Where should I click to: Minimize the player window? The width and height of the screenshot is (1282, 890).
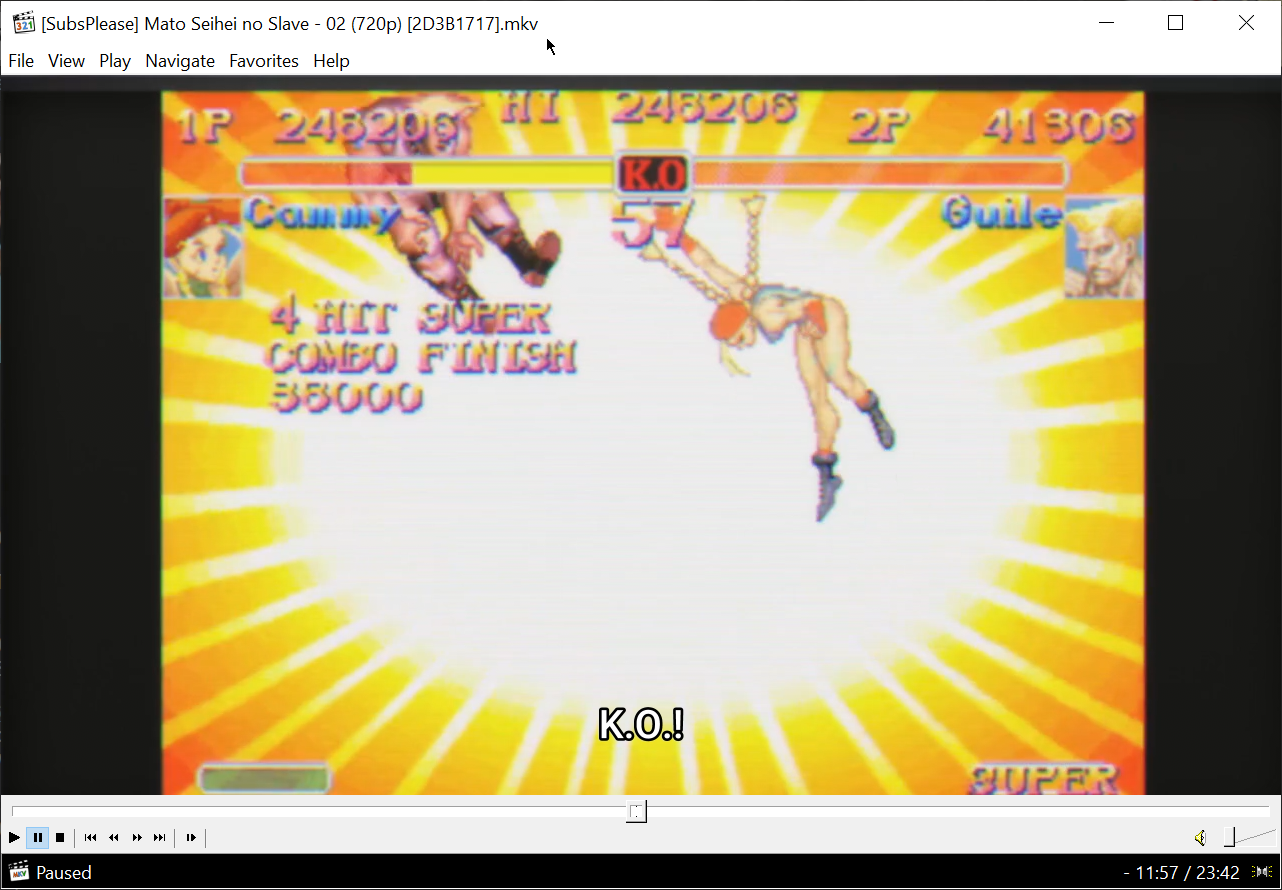(x=1106, y=23)
